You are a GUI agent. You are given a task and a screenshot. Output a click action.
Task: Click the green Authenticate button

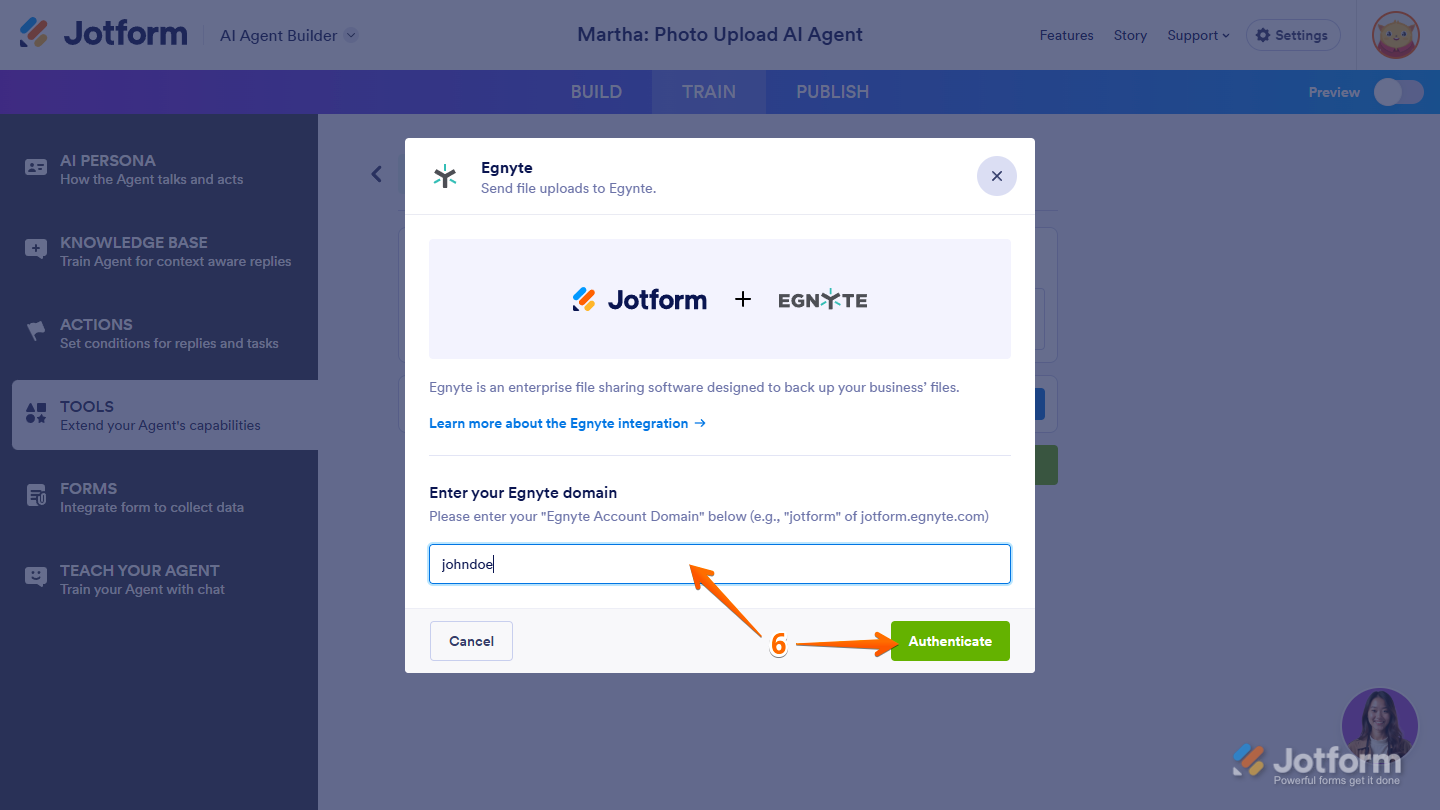[950, 641]
